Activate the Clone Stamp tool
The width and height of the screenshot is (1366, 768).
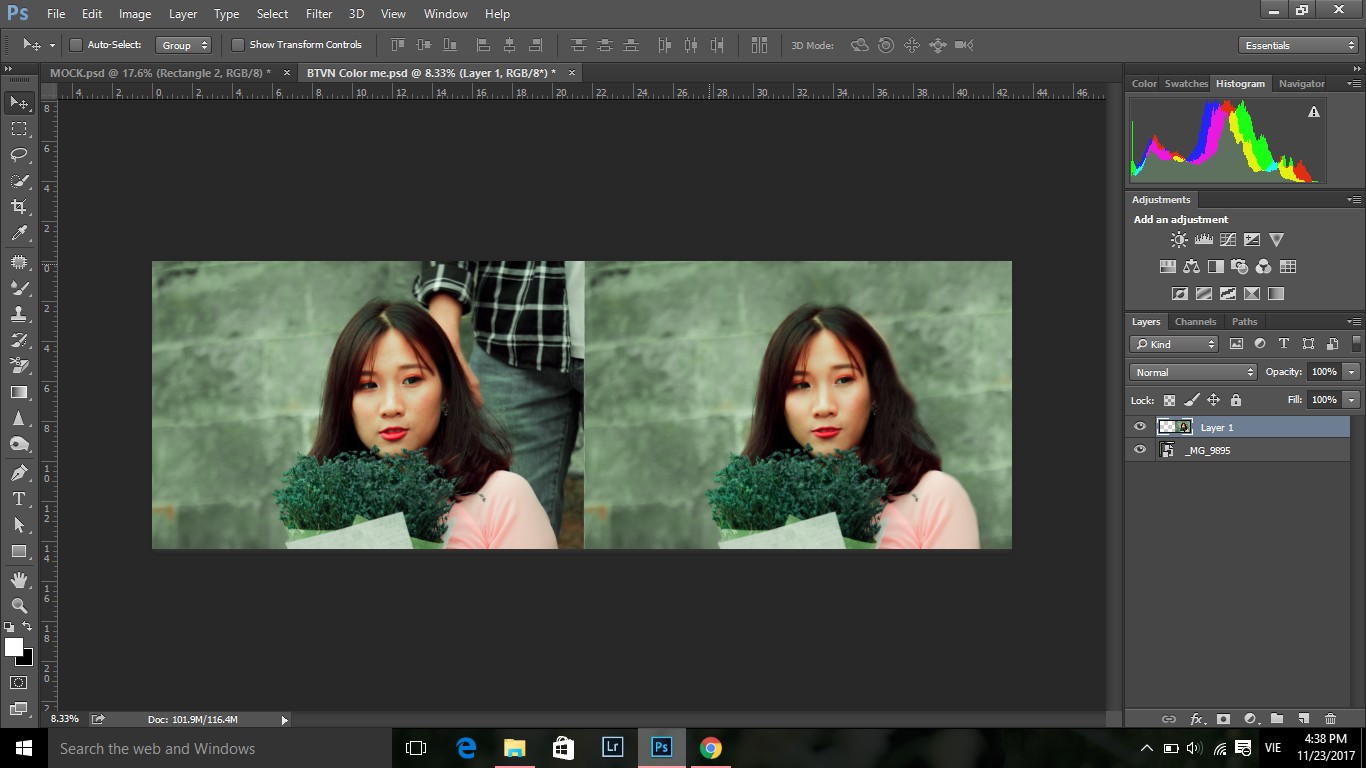[19, 313]
